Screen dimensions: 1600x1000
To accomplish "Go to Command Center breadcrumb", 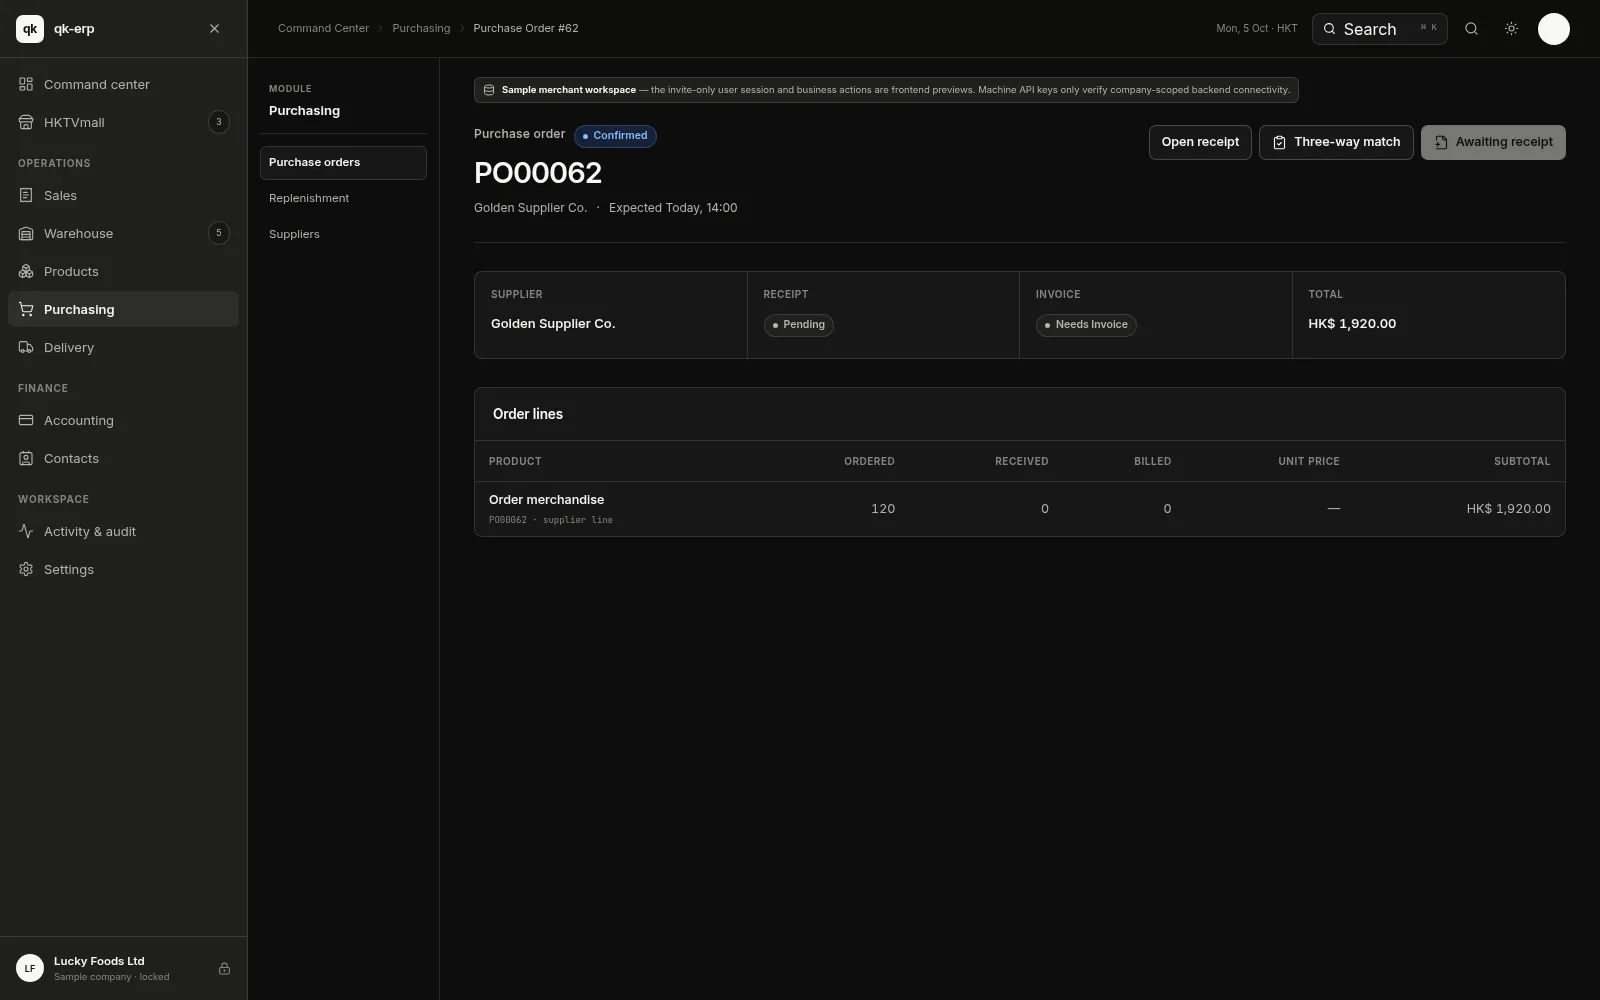I will click(x=323, y=28).
